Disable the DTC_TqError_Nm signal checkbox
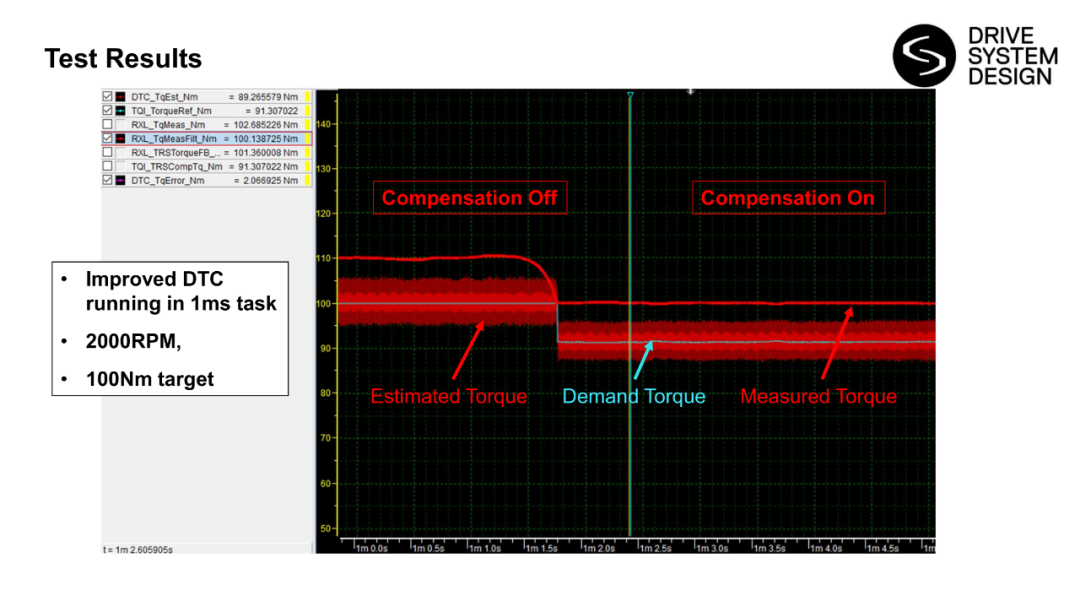Screen dimensions: 1080x602 pos(108,181)
